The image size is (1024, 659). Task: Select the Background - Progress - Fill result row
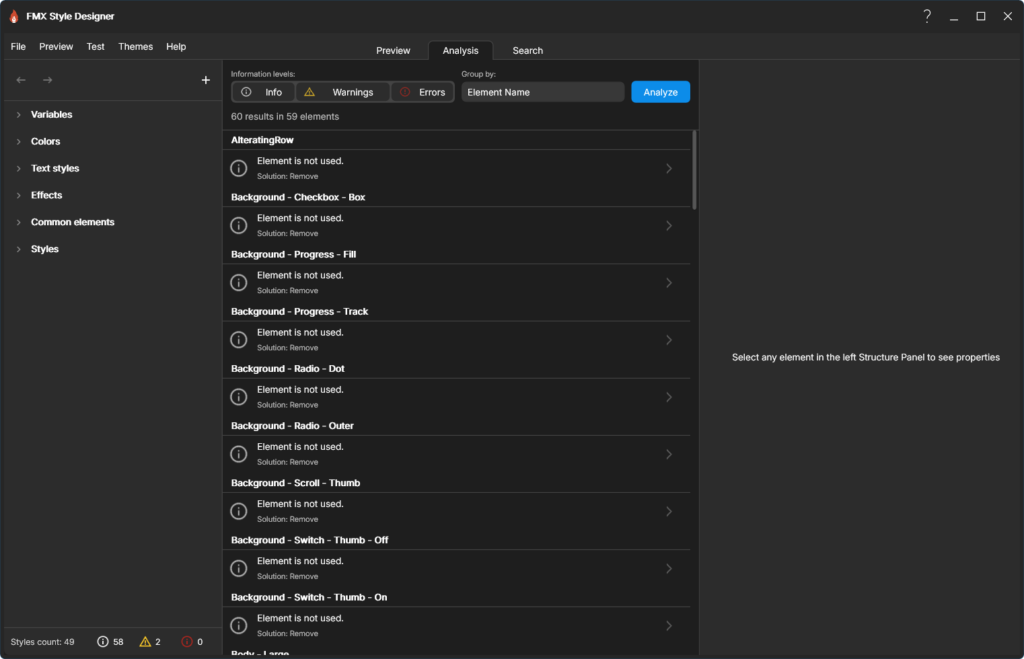pos(456,282)
